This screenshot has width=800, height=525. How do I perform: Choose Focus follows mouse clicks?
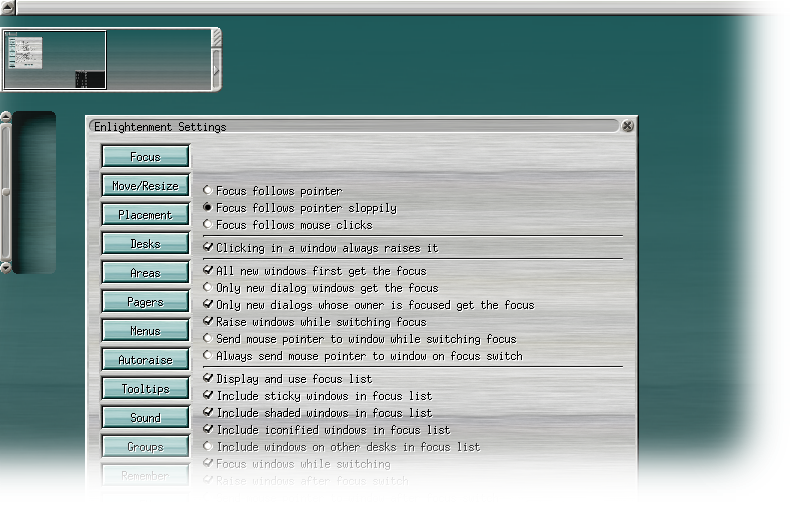(x=288, y=225)
